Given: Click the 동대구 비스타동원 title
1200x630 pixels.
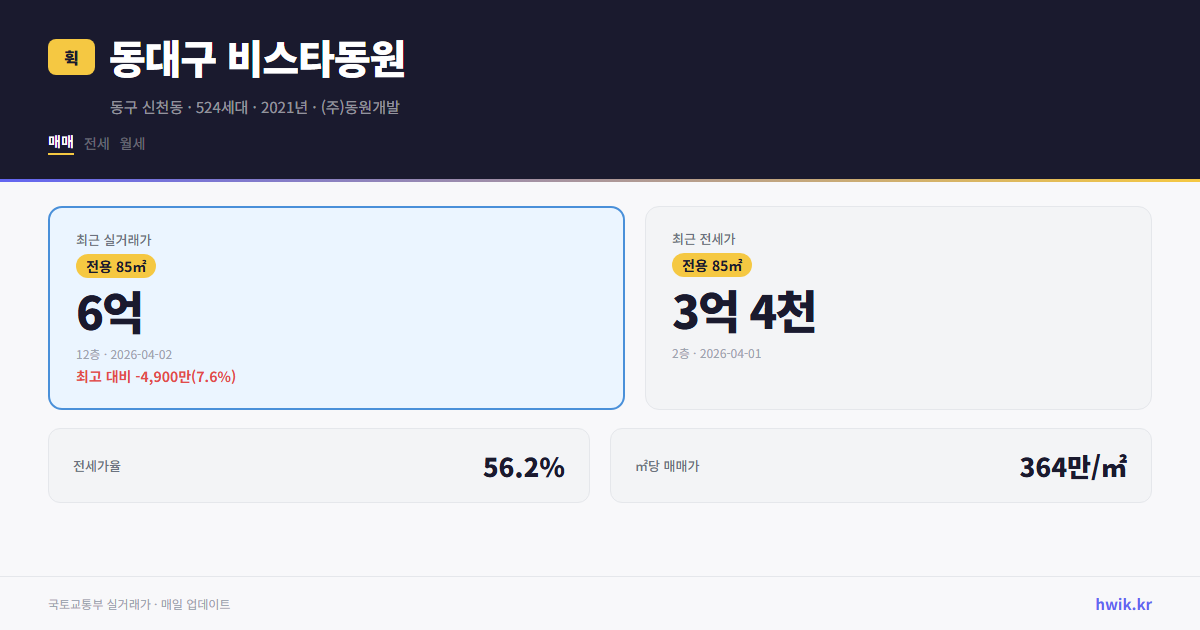Looking at the screenshot, I should tap(255, 60).
